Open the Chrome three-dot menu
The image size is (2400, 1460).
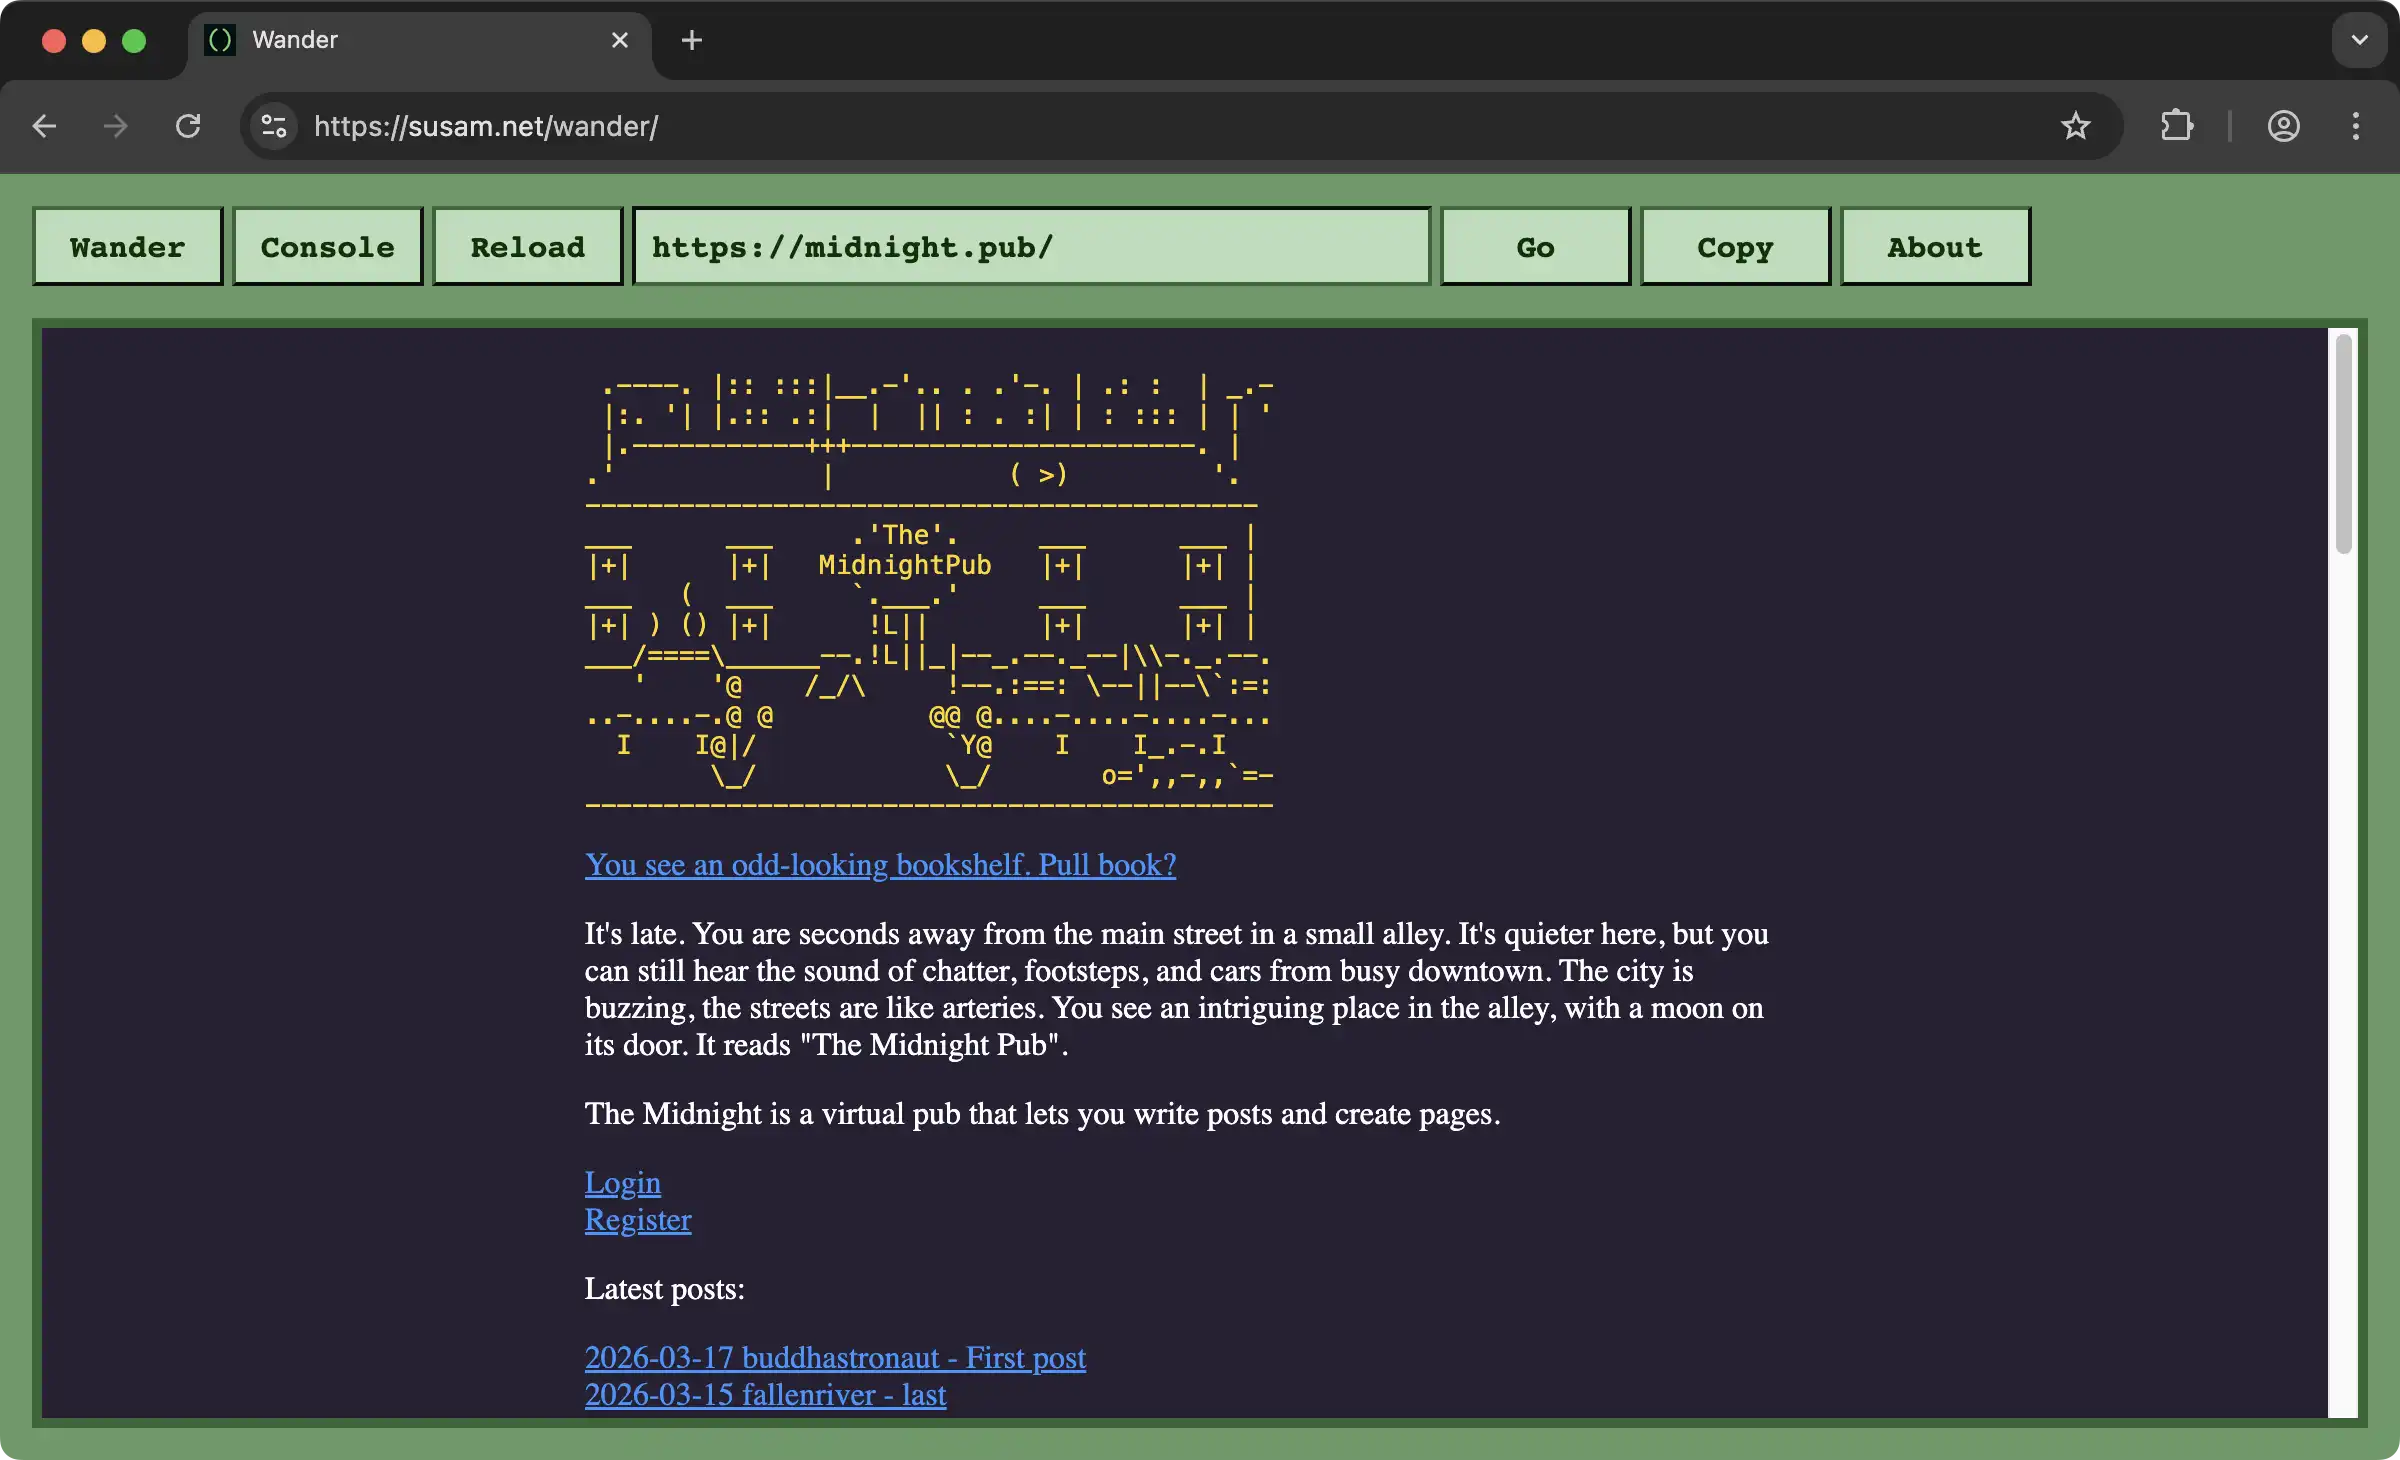coord(2356,126)
